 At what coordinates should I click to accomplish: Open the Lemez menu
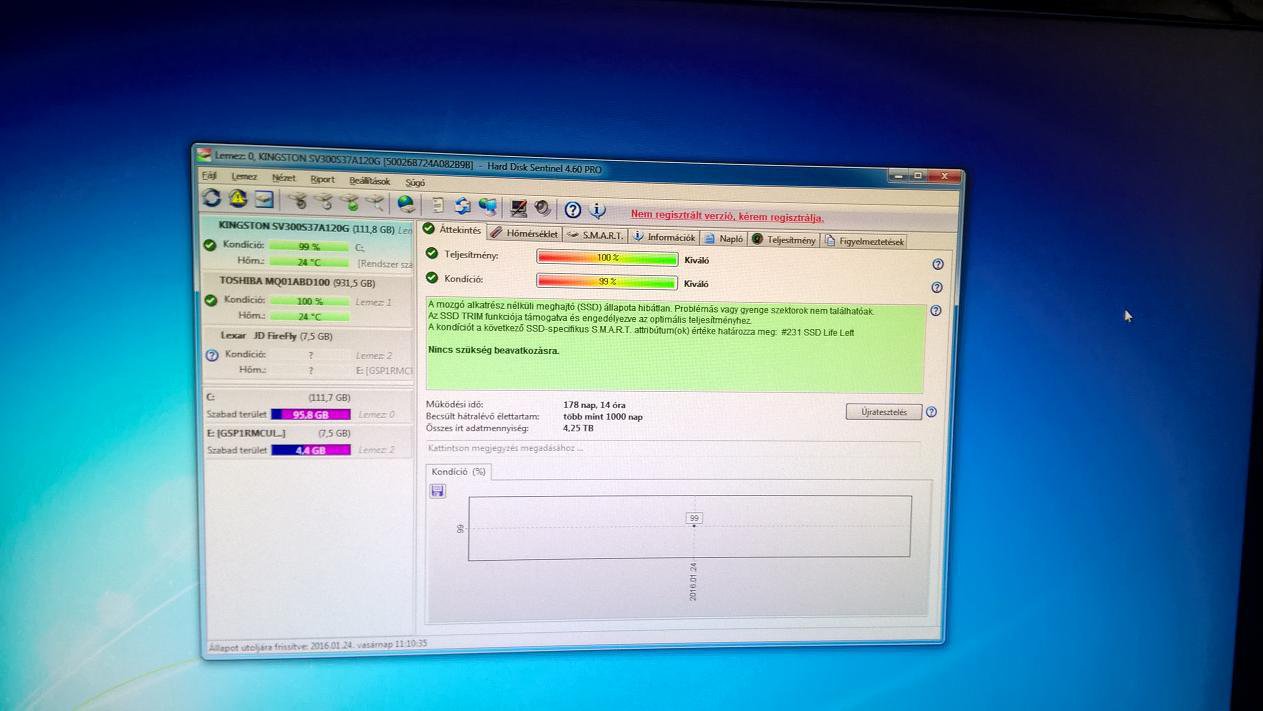pyautogui.click(x=244, y=176)
